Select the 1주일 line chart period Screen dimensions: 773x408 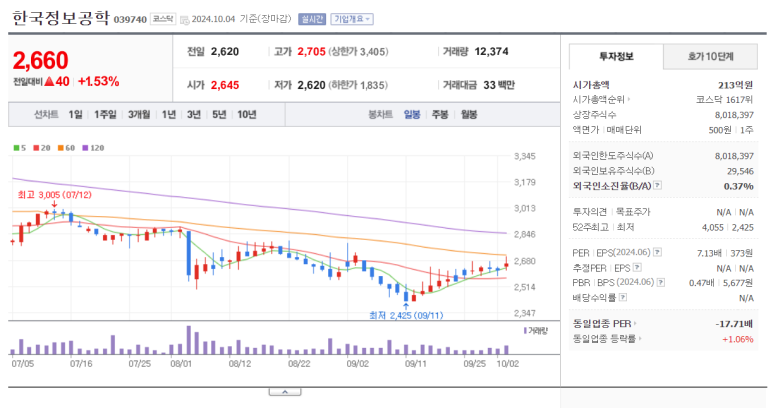pos(105,114)
